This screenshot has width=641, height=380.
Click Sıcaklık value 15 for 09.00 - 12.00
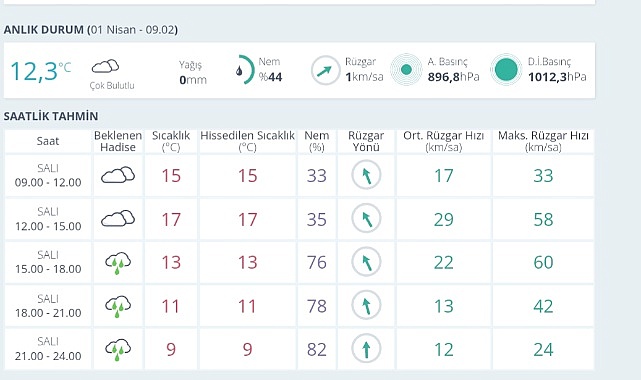pyautogui.click(x=171, y=176)
